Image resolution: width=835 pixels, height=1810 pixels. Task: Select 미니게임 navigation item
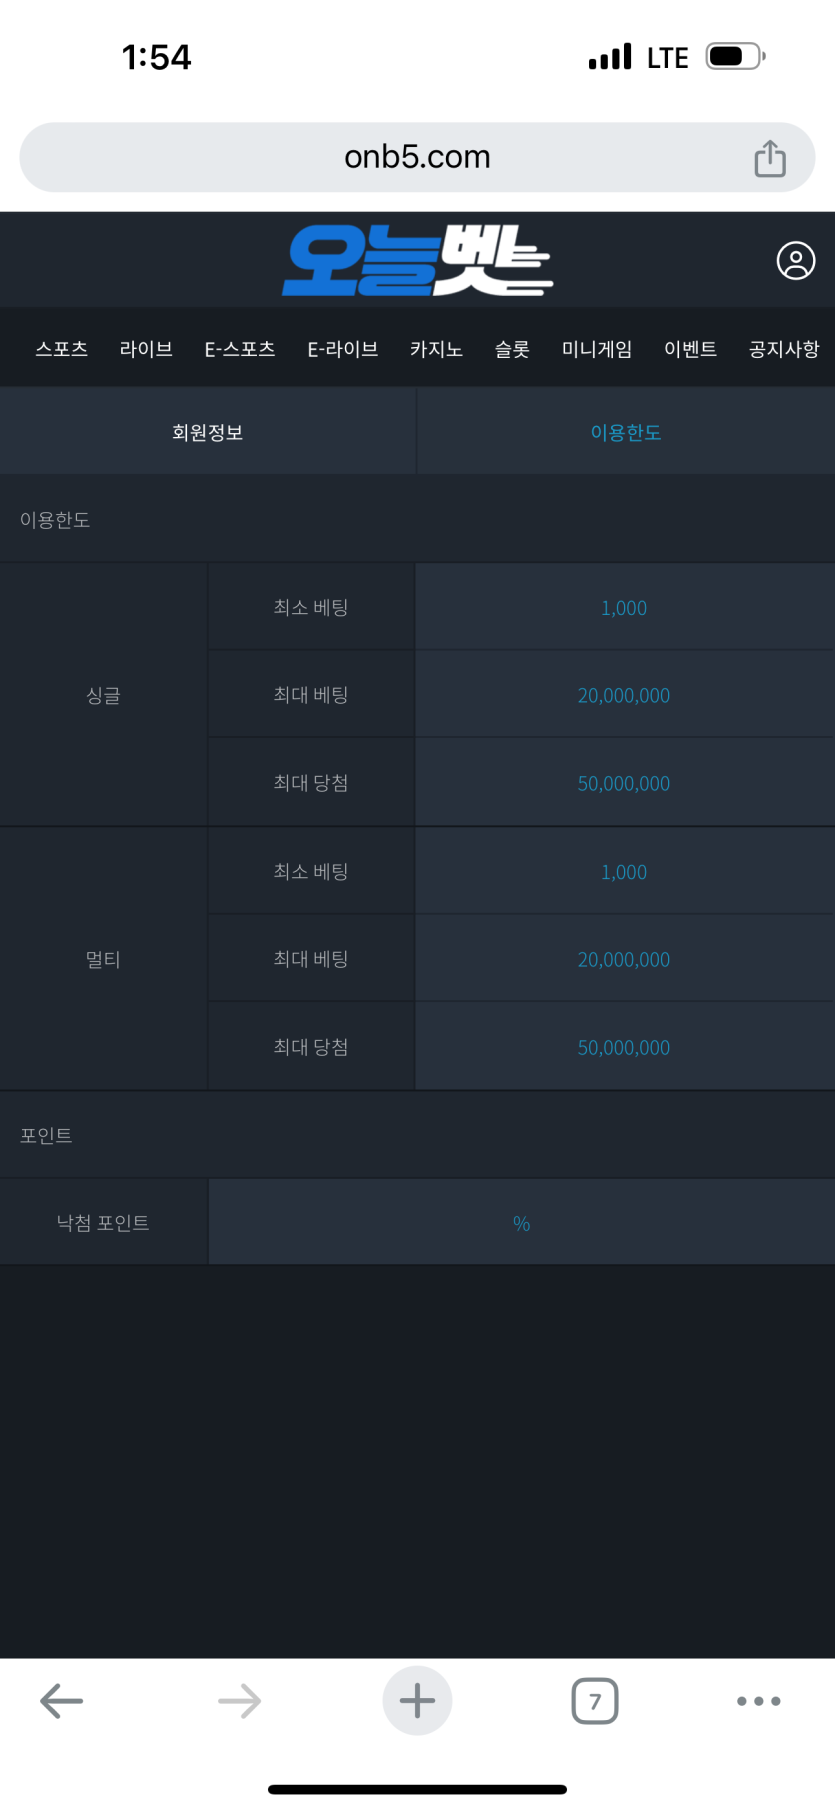597,349
